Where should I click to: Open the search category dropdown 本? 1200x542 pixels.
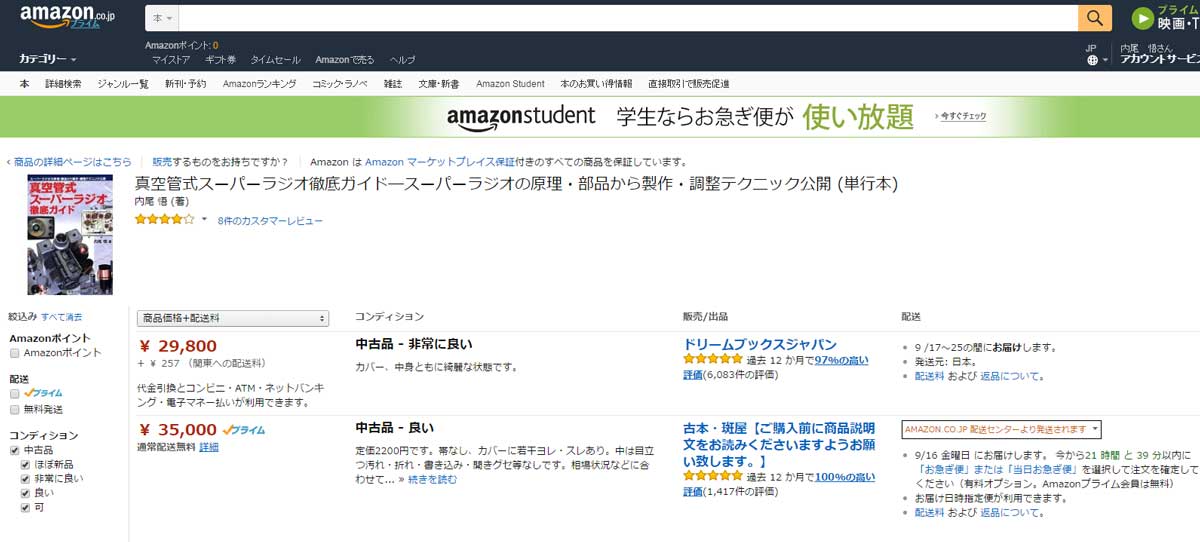click(162, 18)
